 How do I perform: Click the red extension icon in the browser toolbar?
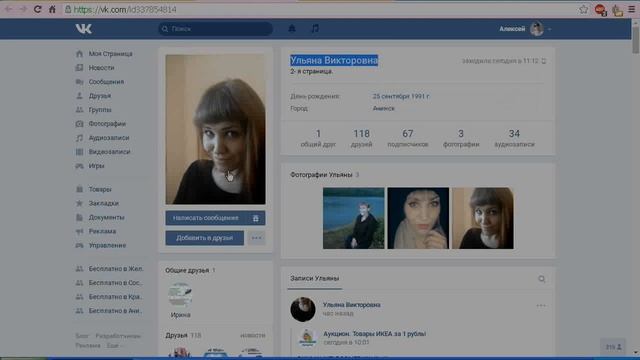[600, 10]
